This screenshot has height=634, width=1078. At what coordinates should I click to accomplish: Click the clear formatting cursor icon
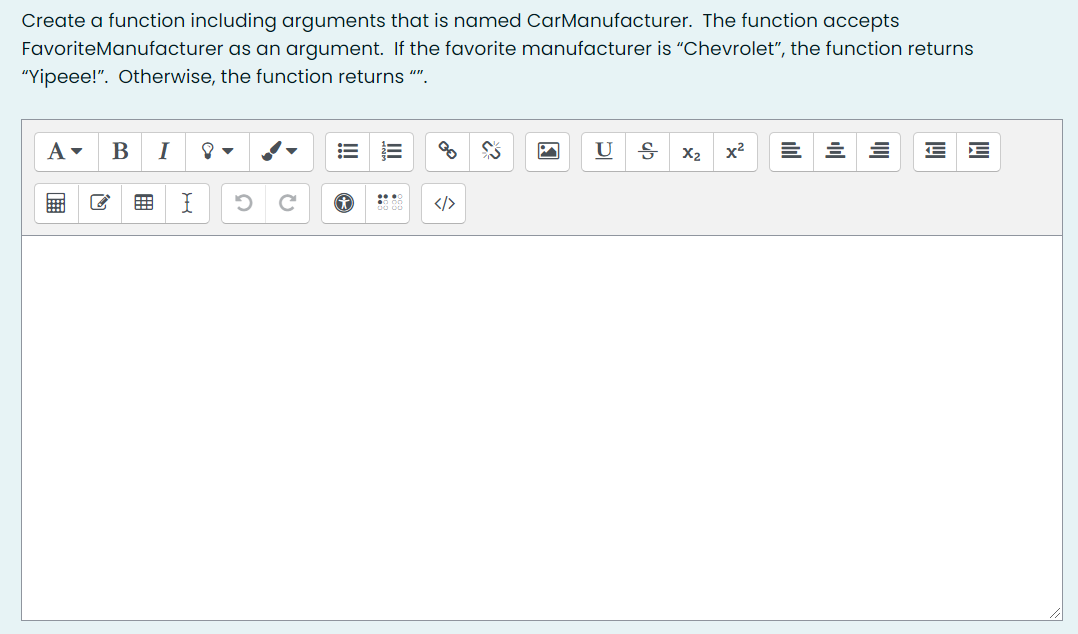point(187,204)
